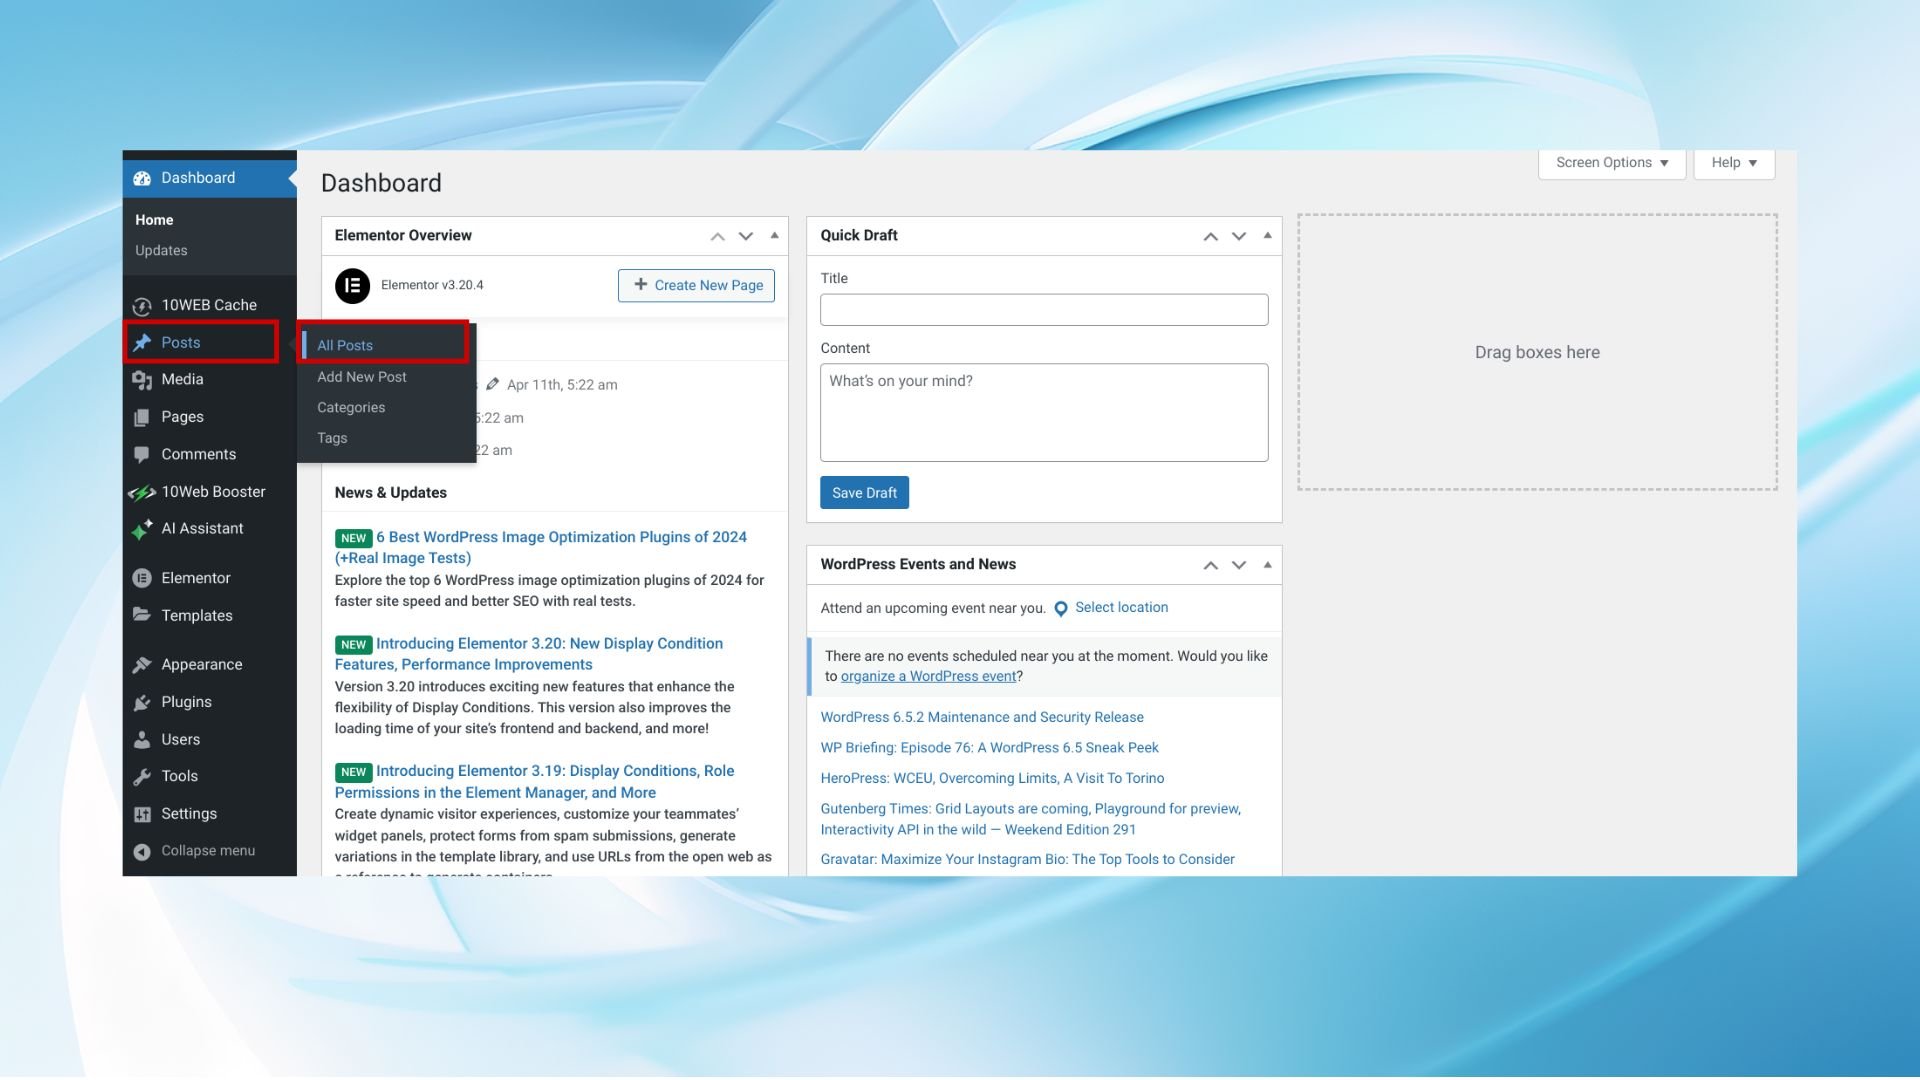Image resolution: width=1920 pixels, height=1080 pixels.
Task: Click the Create New Page button
Action: pyautogui.click(x=696, y=285)
